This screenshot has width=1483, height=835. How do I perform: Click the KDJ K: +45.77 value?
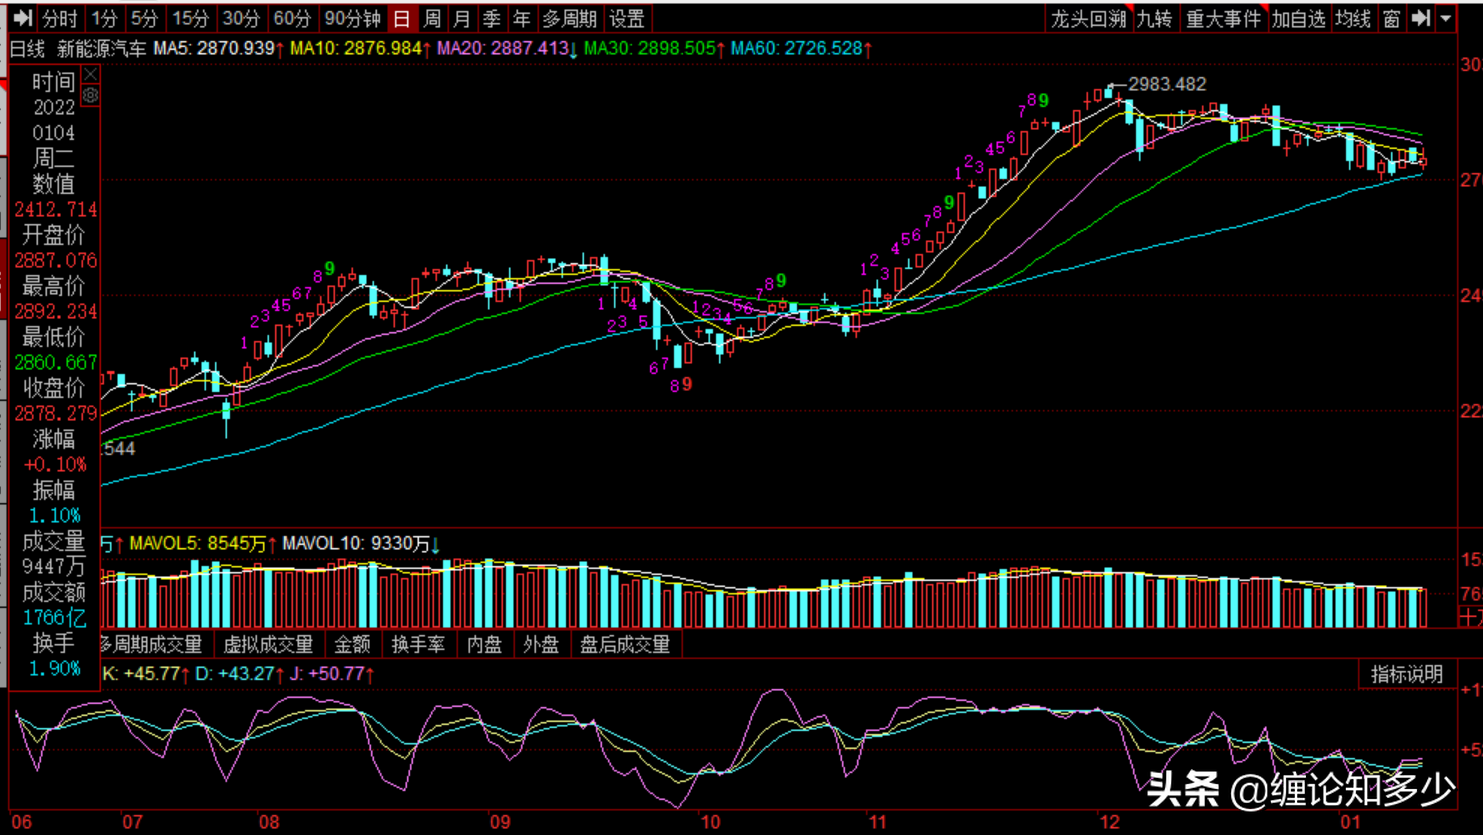pos(144,674)
